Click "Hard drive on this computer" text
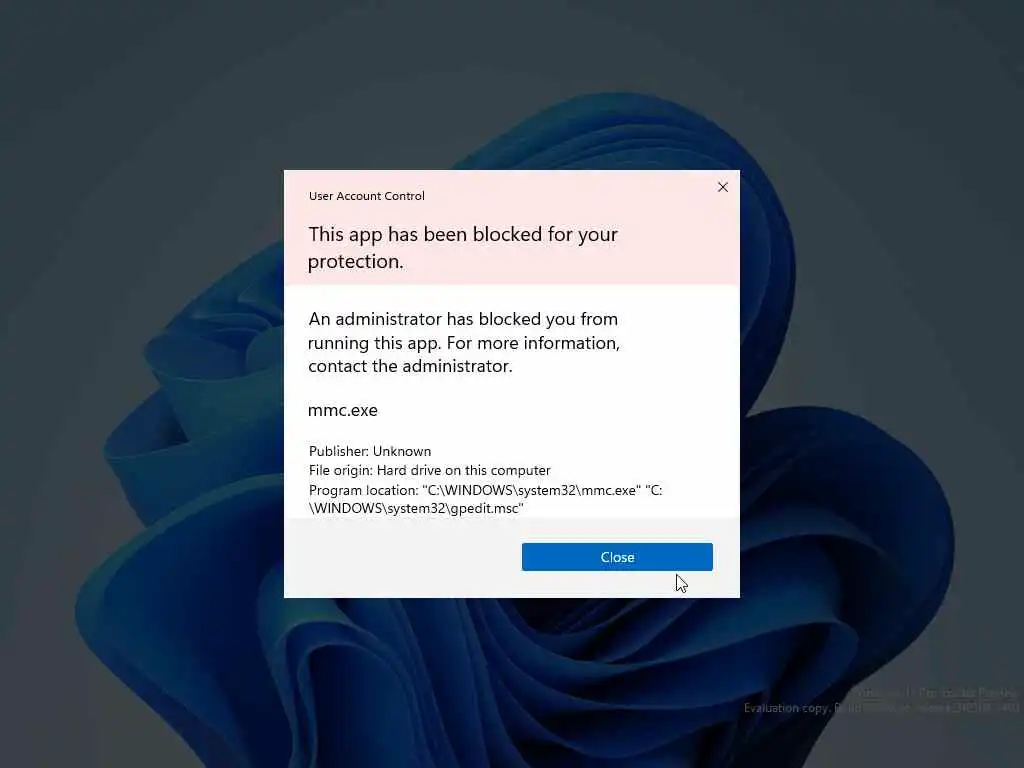Screen dimensions: 1024x768 pos(464,470)
